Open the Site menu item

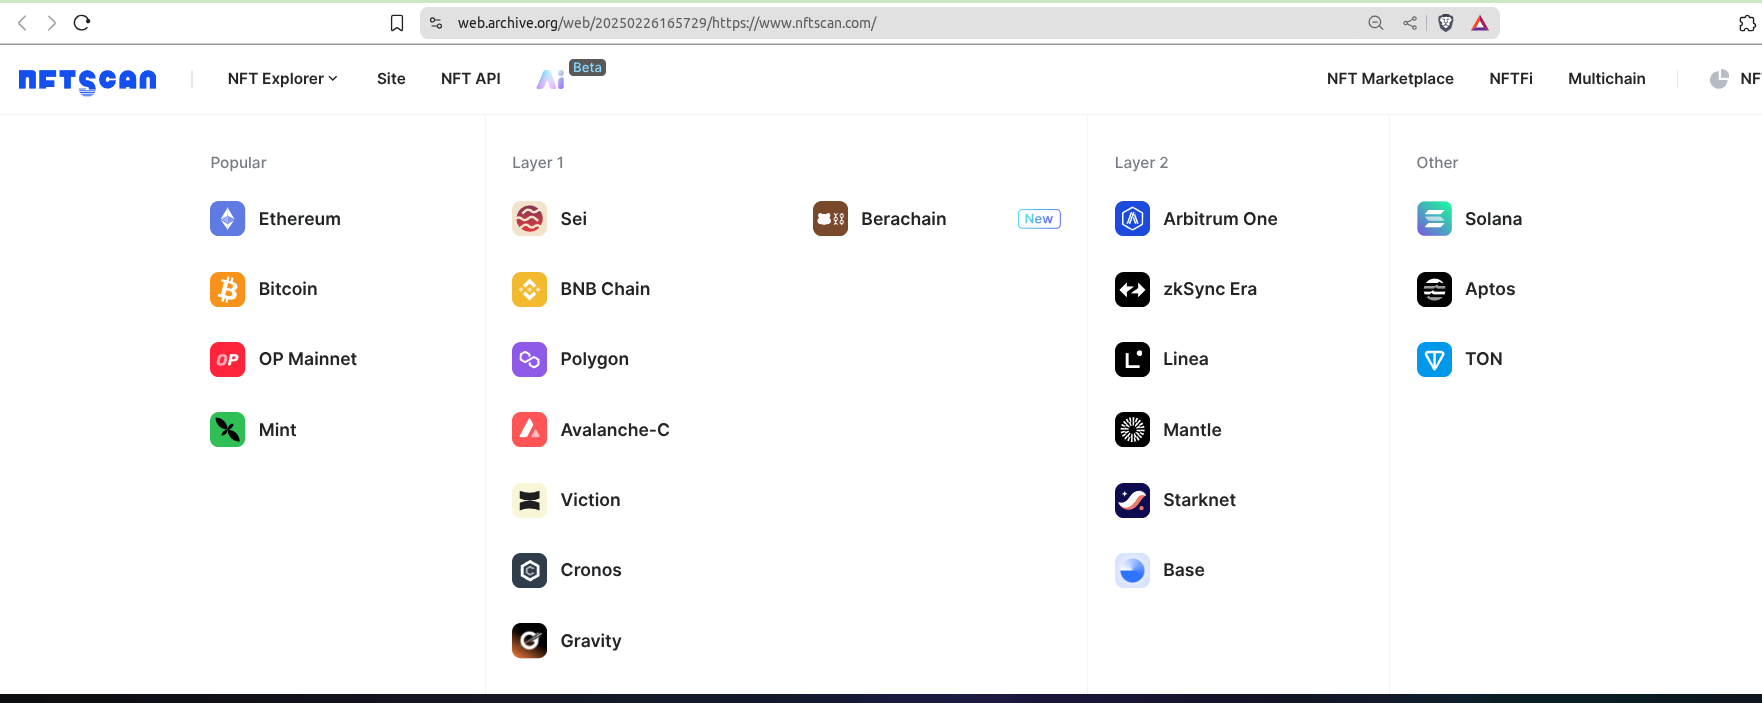point(391,79)
